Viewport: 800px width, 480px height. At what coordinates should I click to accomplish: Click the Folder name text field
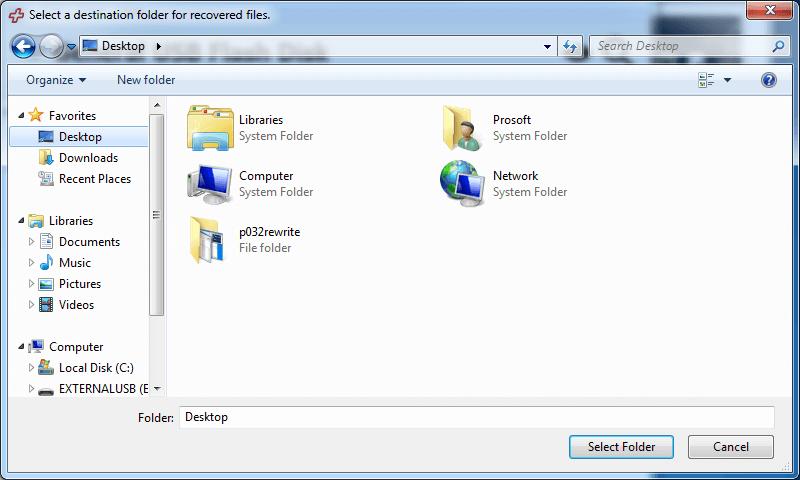[x=477, y=417]
